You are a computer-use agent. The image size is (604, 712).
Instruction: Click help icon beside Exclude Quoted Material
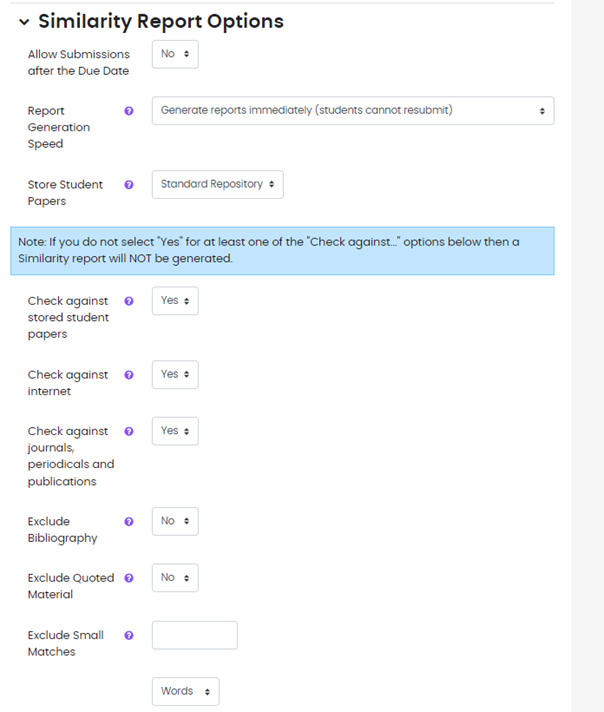(x=129, y=578)
